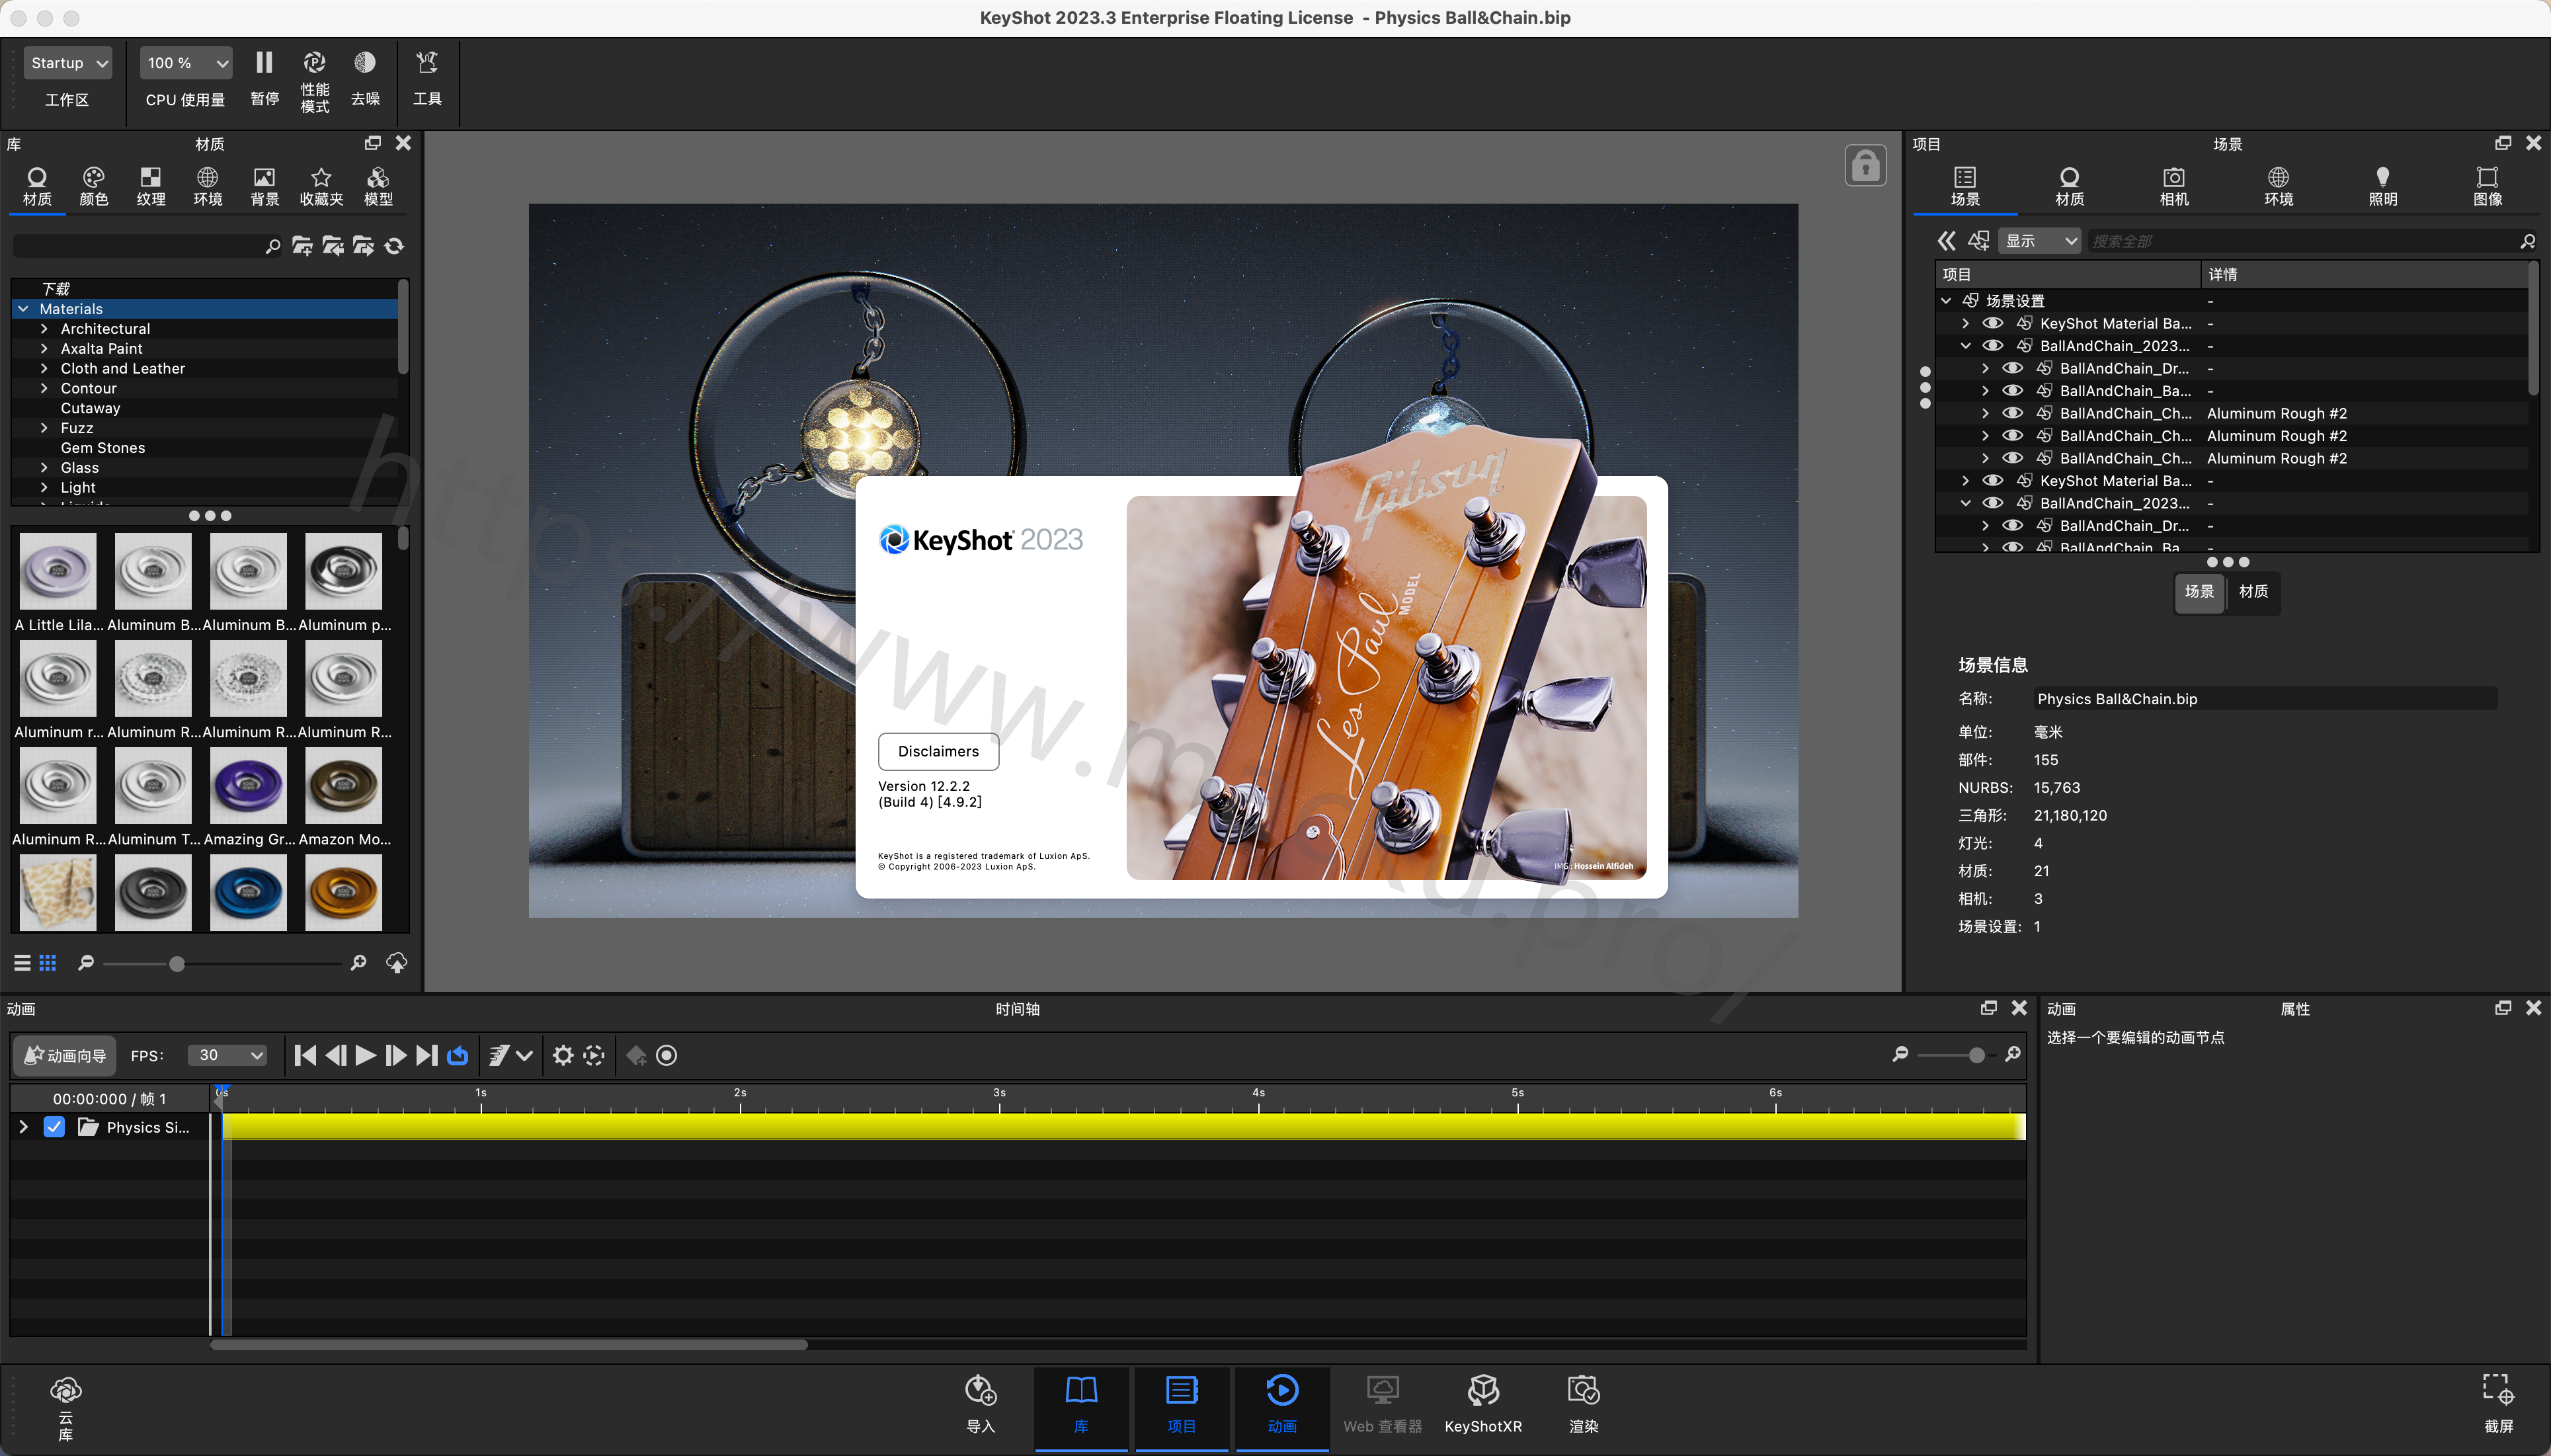
Task: Switch to 场景 sub-tab below tree
Action: pyautogui.click(x=2199, y=592)
